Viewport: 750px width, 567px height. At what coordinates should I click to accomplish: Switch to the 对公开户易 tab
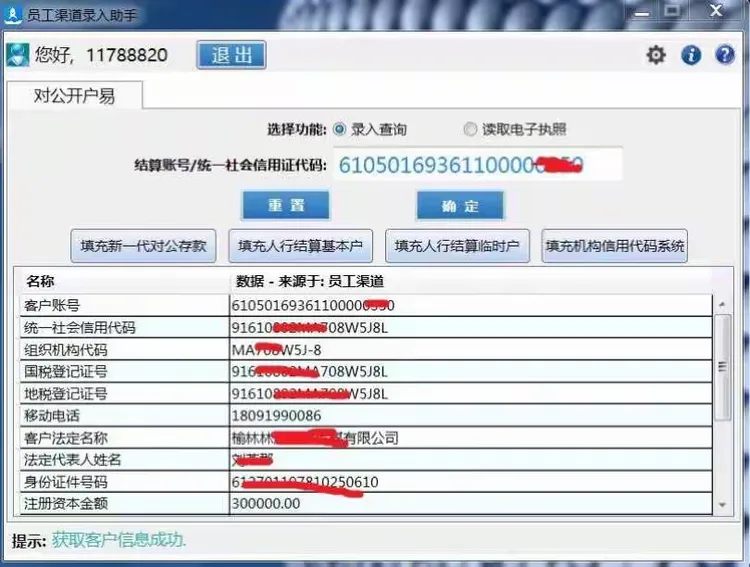pos(74,95)
